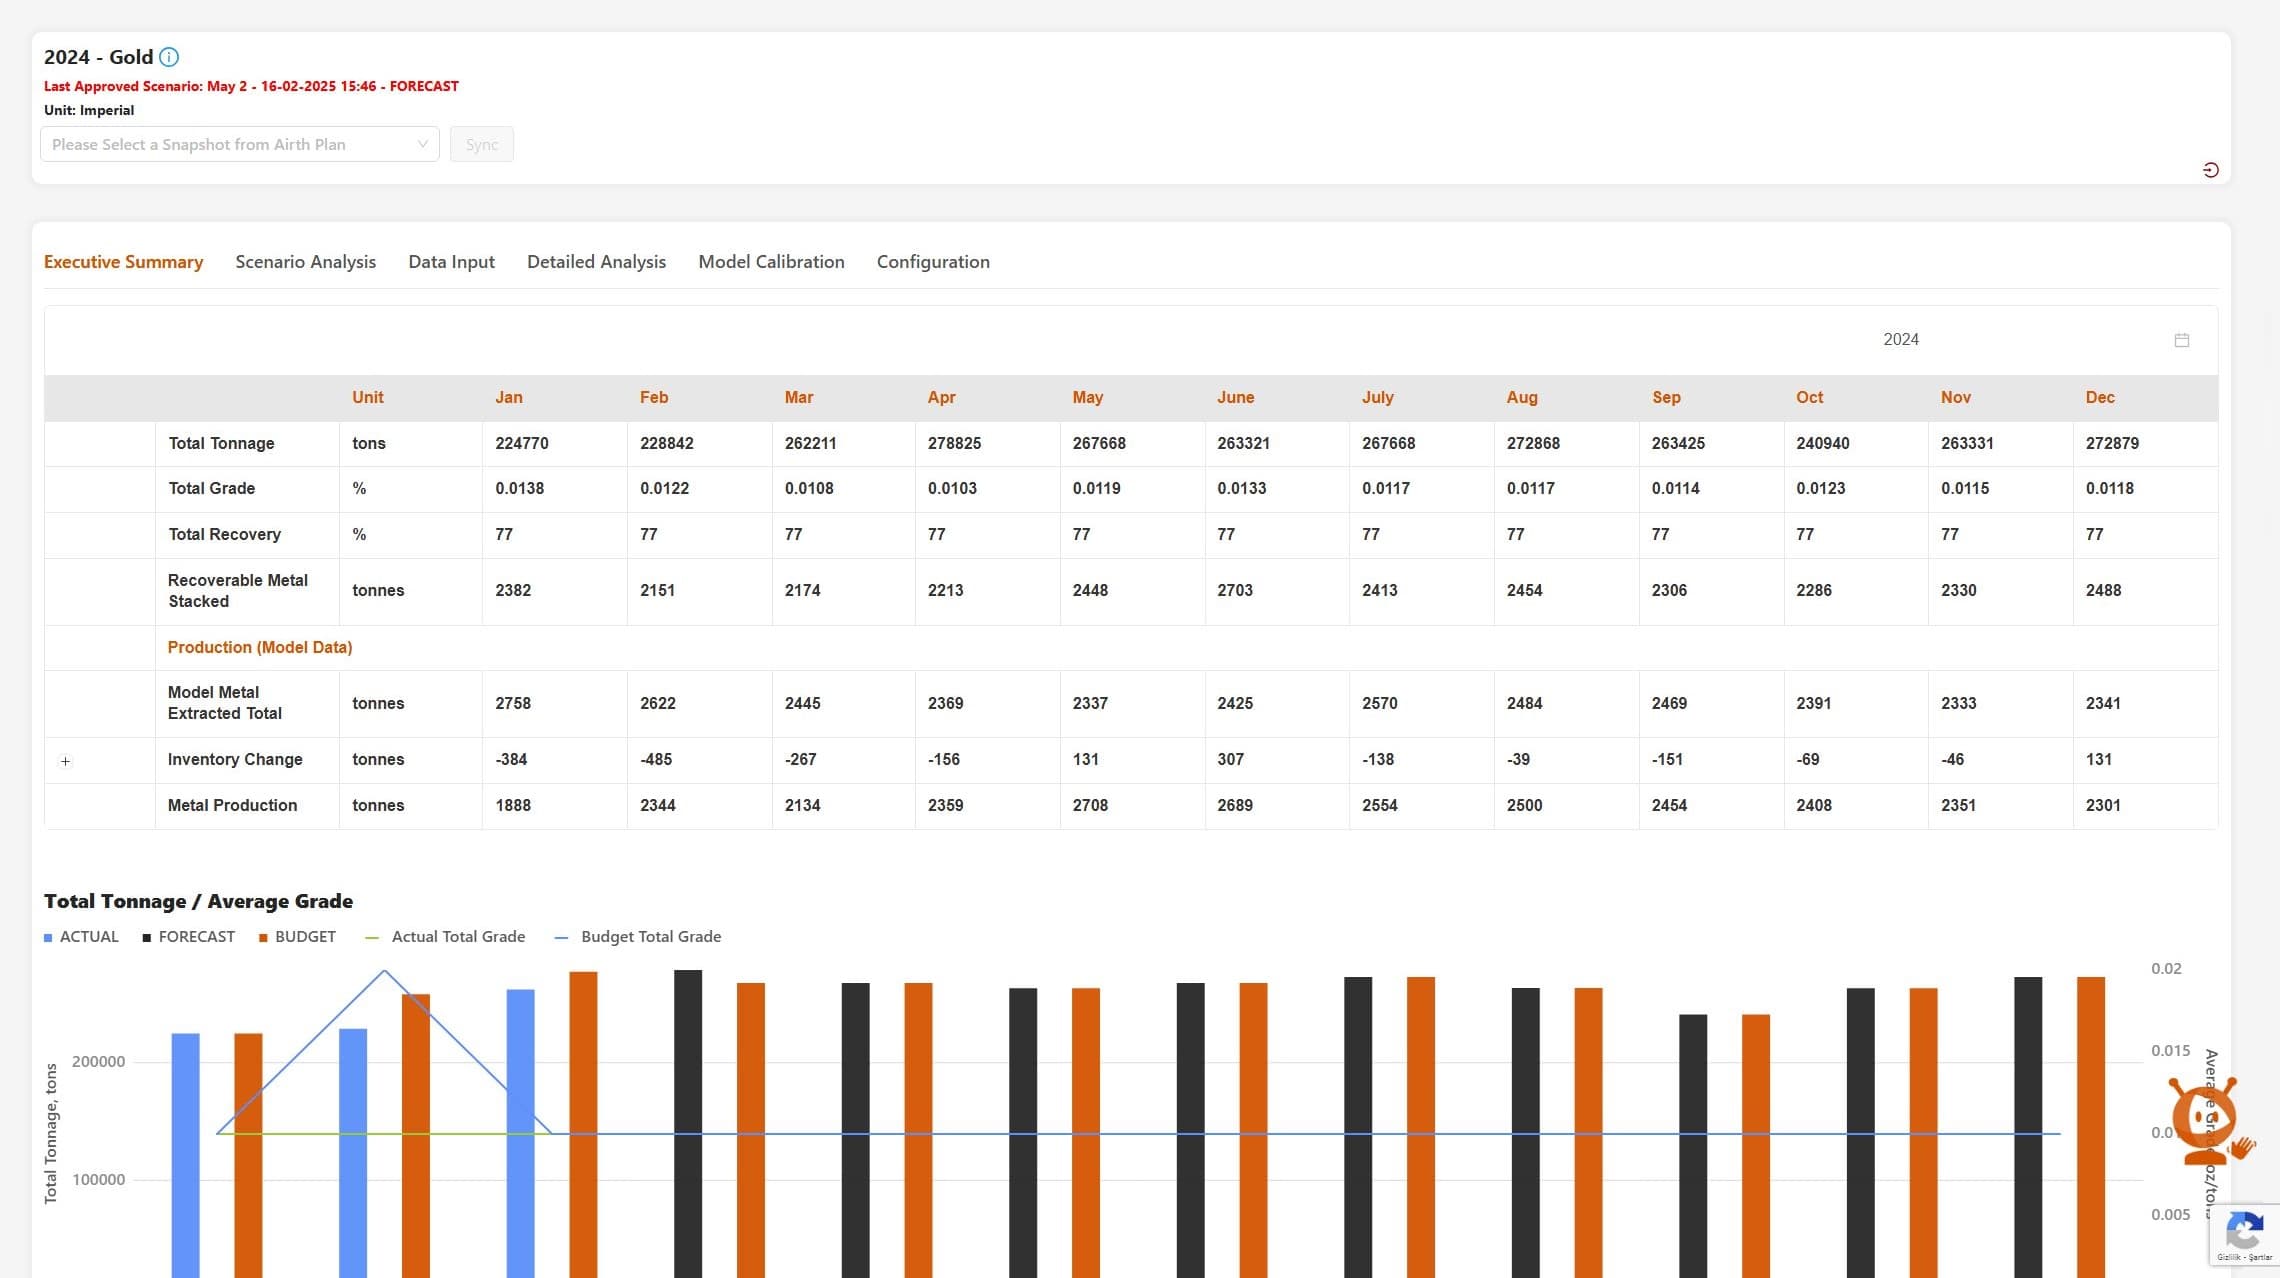Click the Apr Total Tonnage value 278825

[x=954, y=444]
